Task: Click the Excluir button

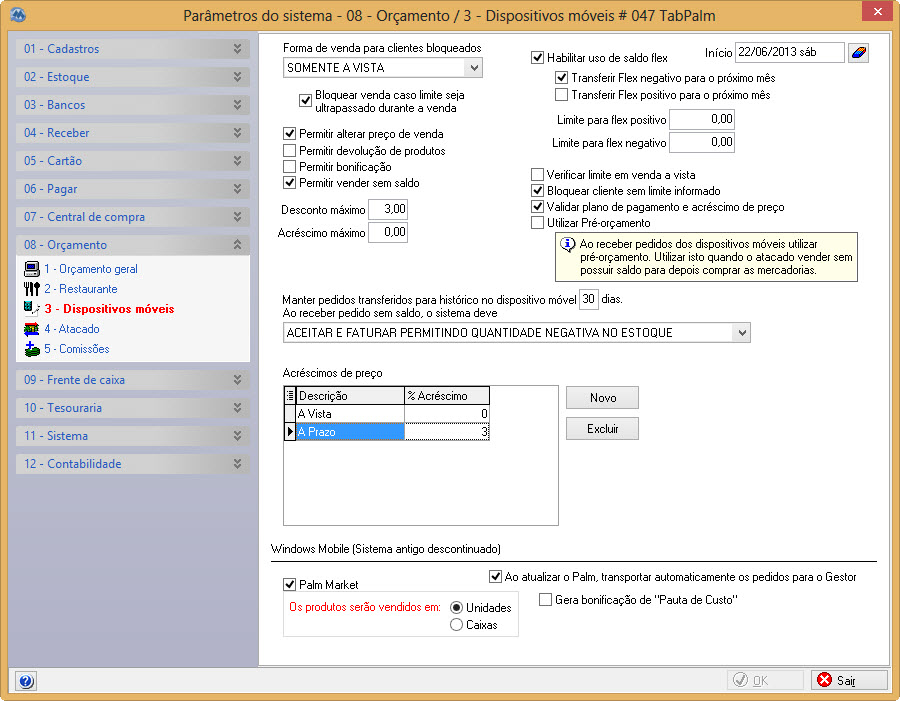Action: [602, 429]
